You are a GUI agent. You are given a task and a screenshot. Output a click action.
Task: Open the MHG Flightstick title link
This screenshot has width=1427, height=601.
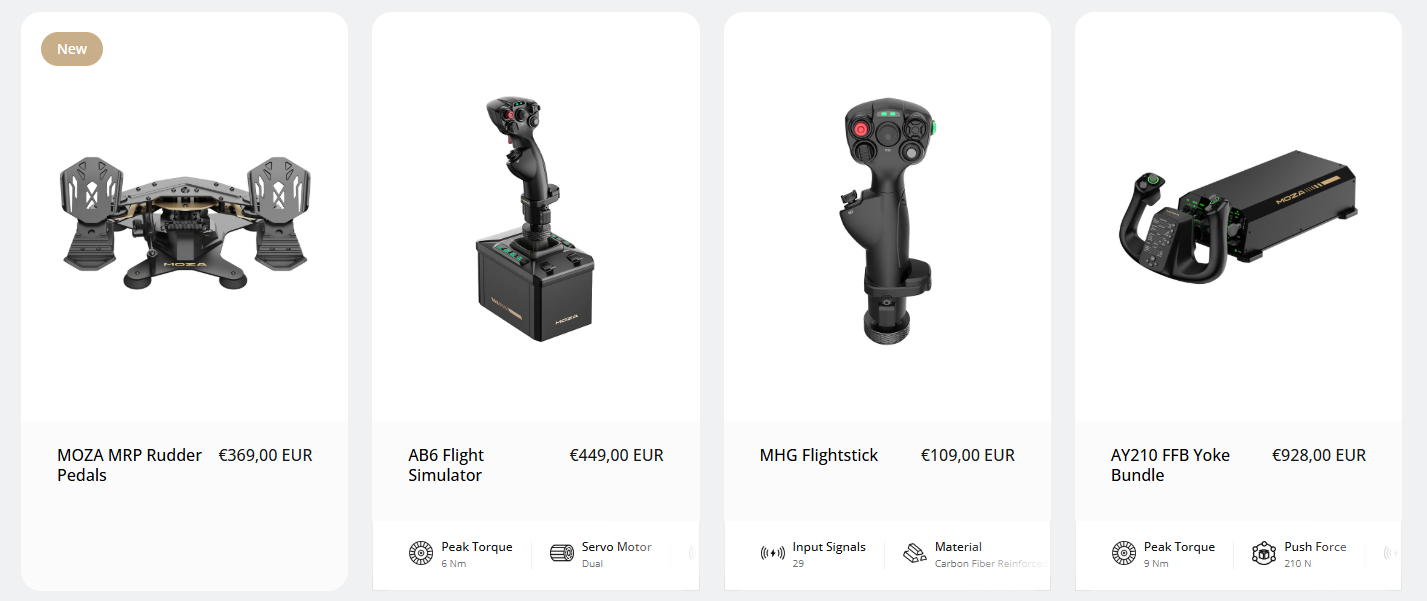click(819, 455)
